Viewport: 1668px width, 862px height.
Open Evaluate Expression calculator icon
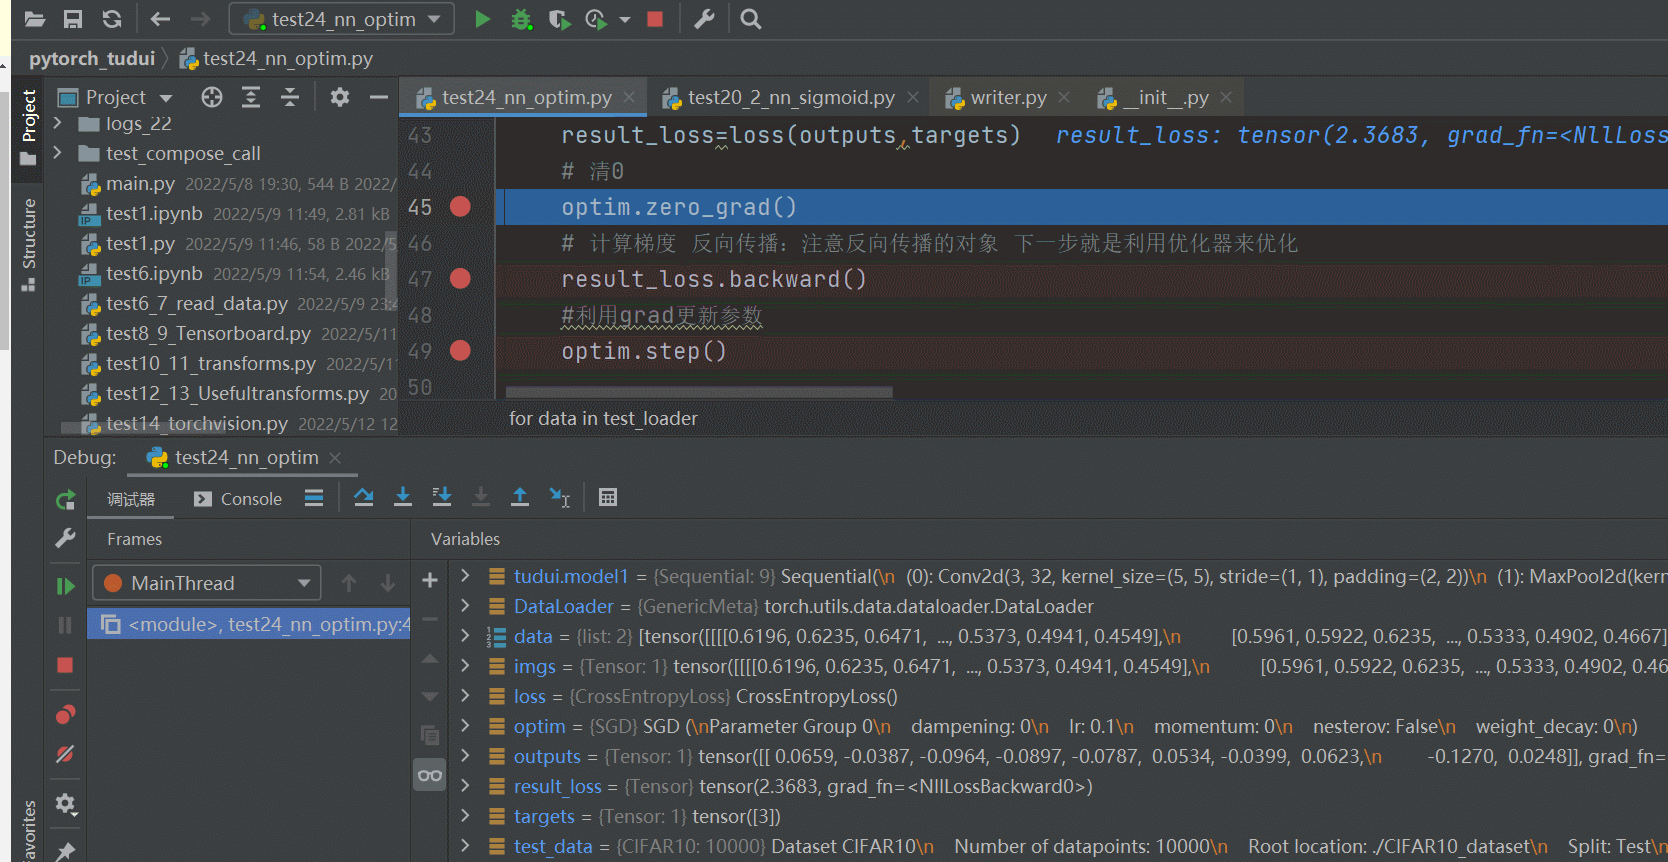pos(607,497)
